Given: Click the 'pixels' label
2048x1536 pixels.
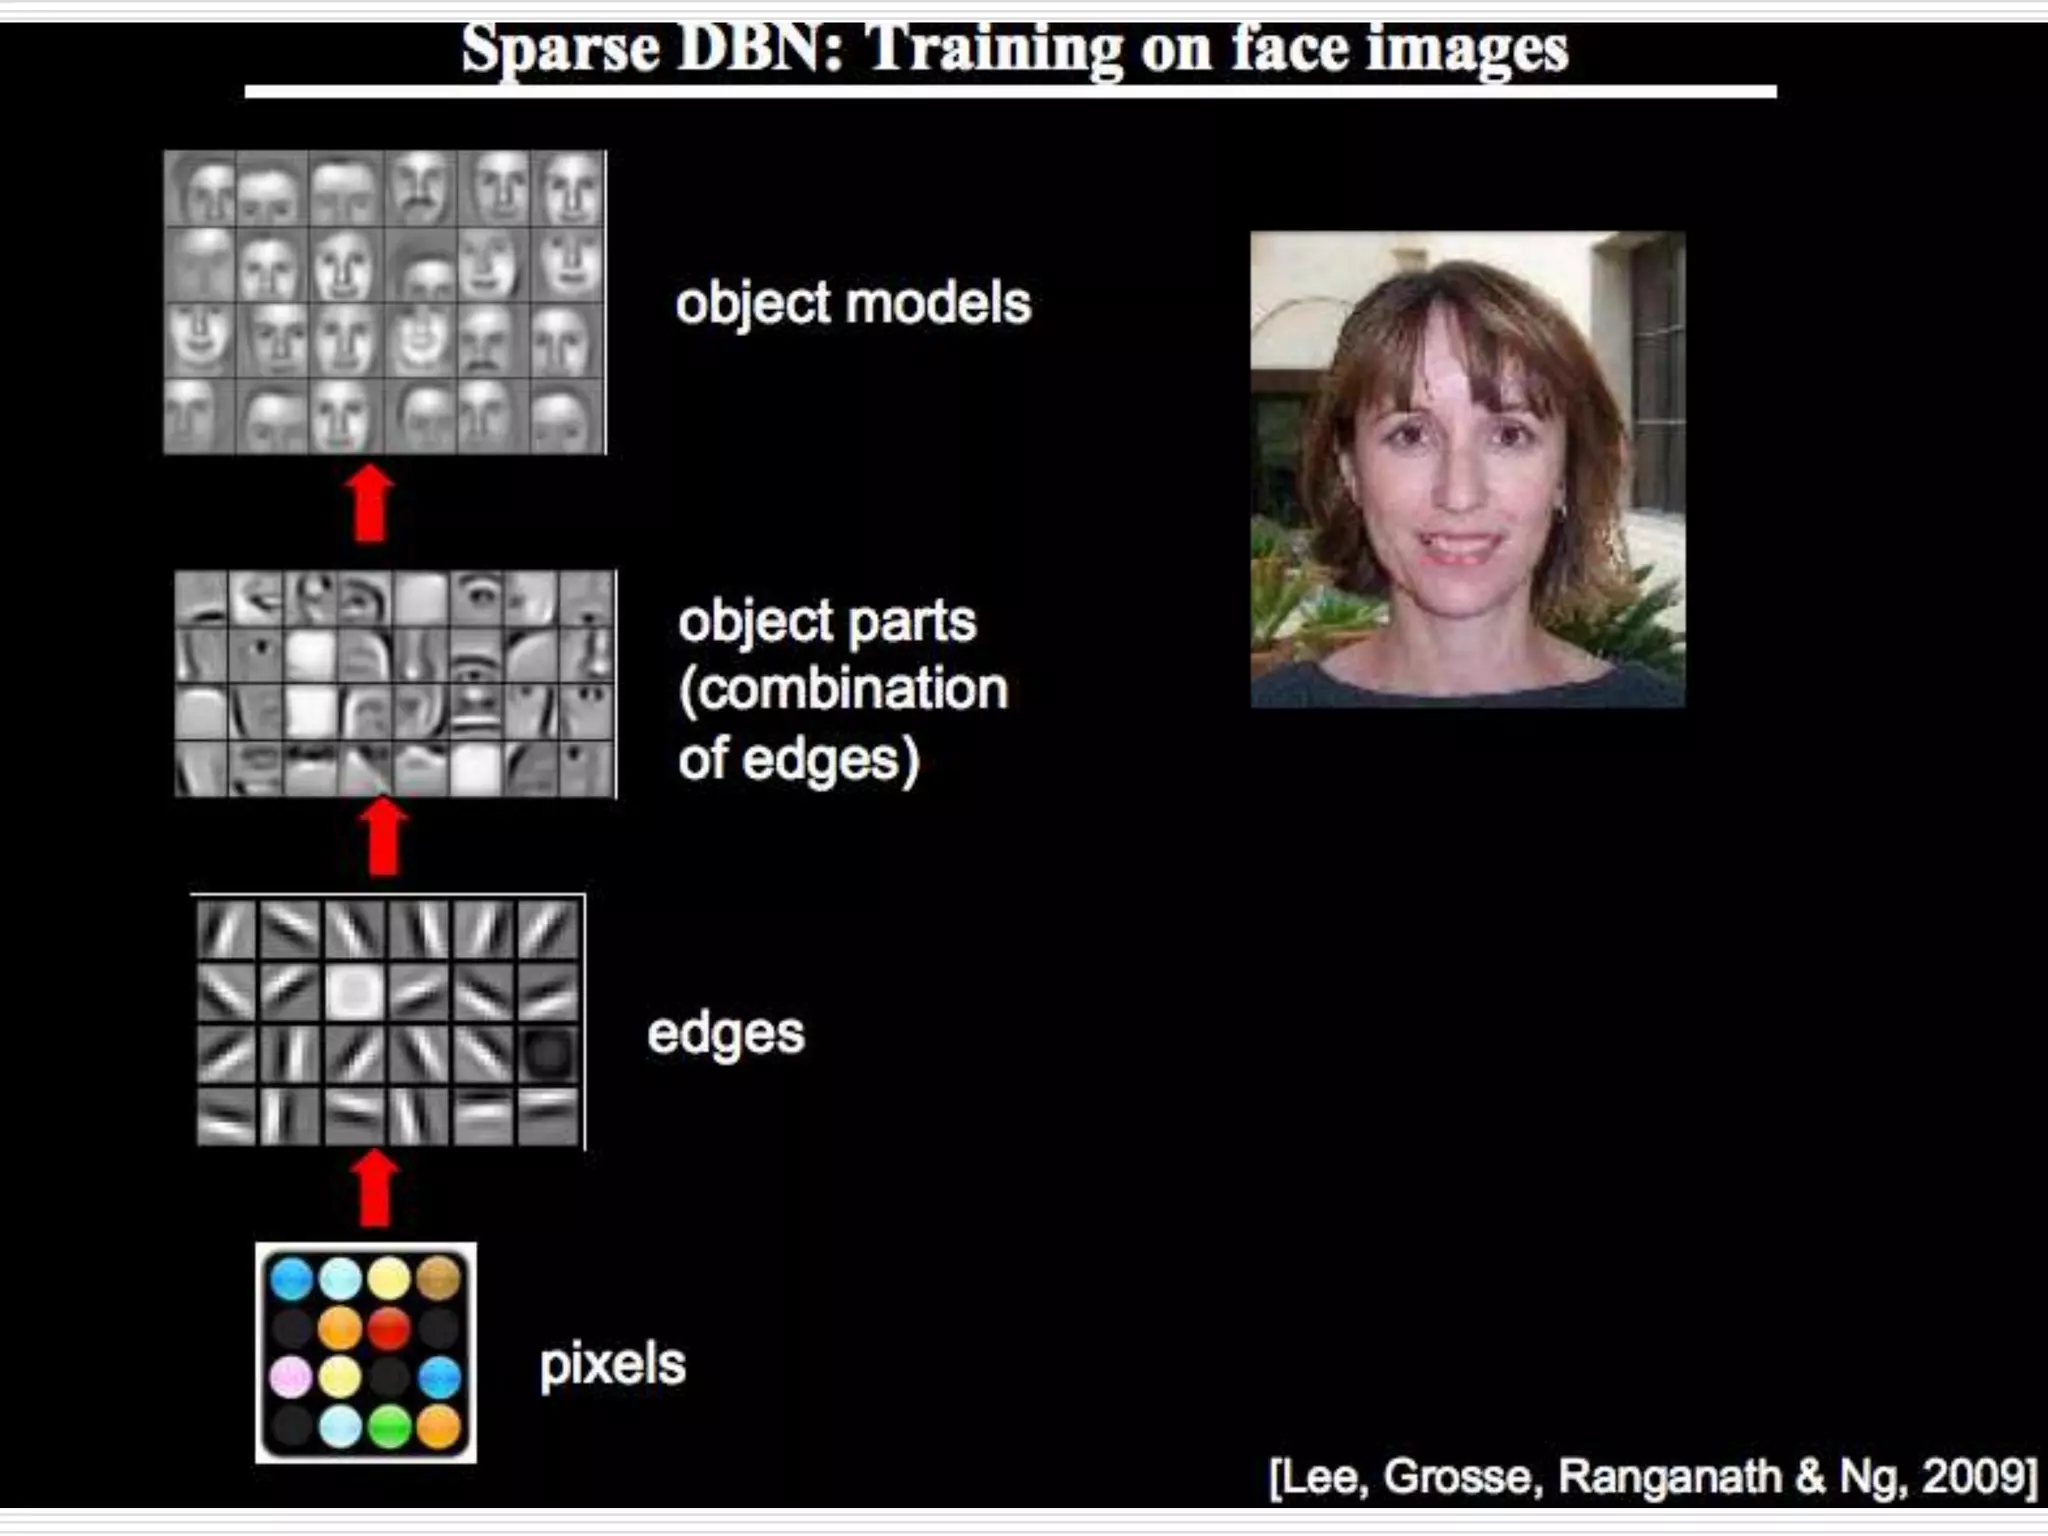Looking at the screenshot, I should (612, 1364).
